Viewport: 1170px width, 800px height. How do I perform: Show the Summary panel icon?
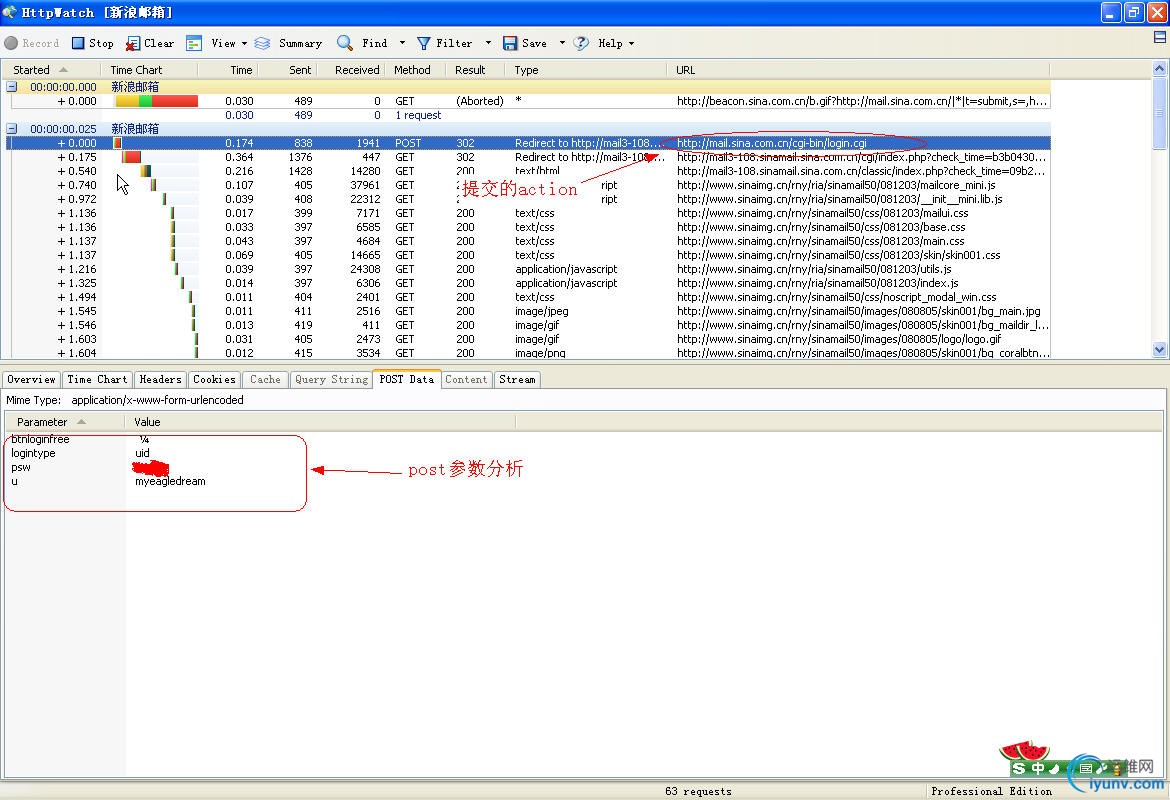[262, 43]
